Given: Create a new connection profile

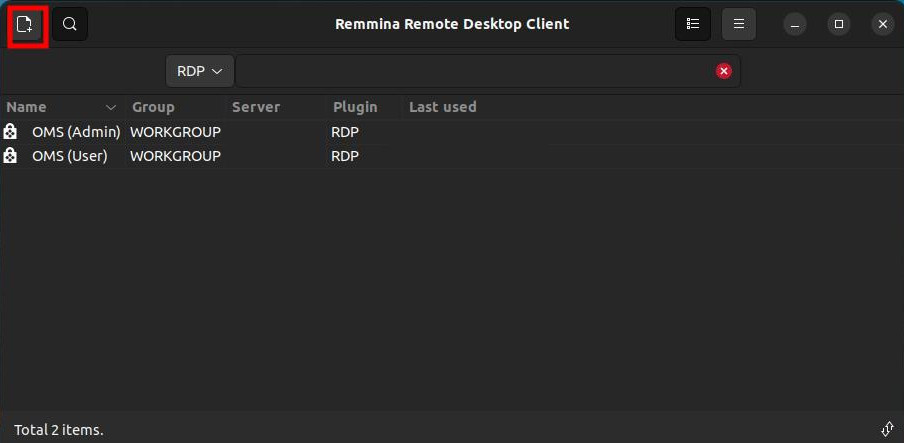Looking at the screenshot, I should [x=27, y=24].
